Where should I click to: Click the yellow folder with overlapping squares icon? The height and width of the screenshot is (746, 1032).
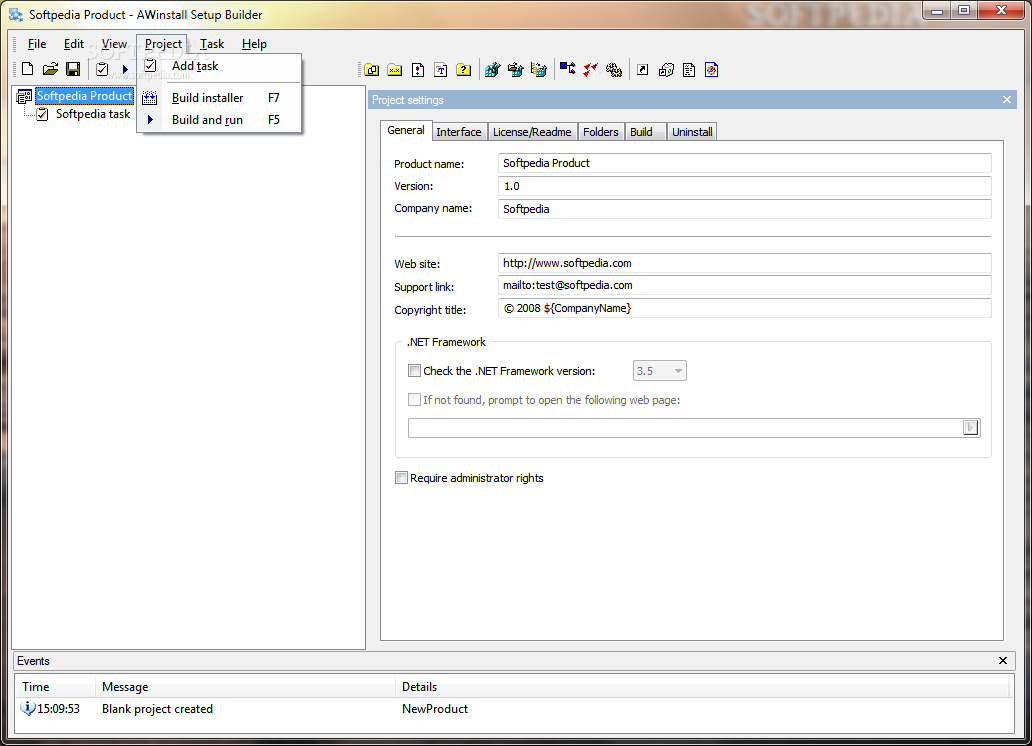point(372,70)
